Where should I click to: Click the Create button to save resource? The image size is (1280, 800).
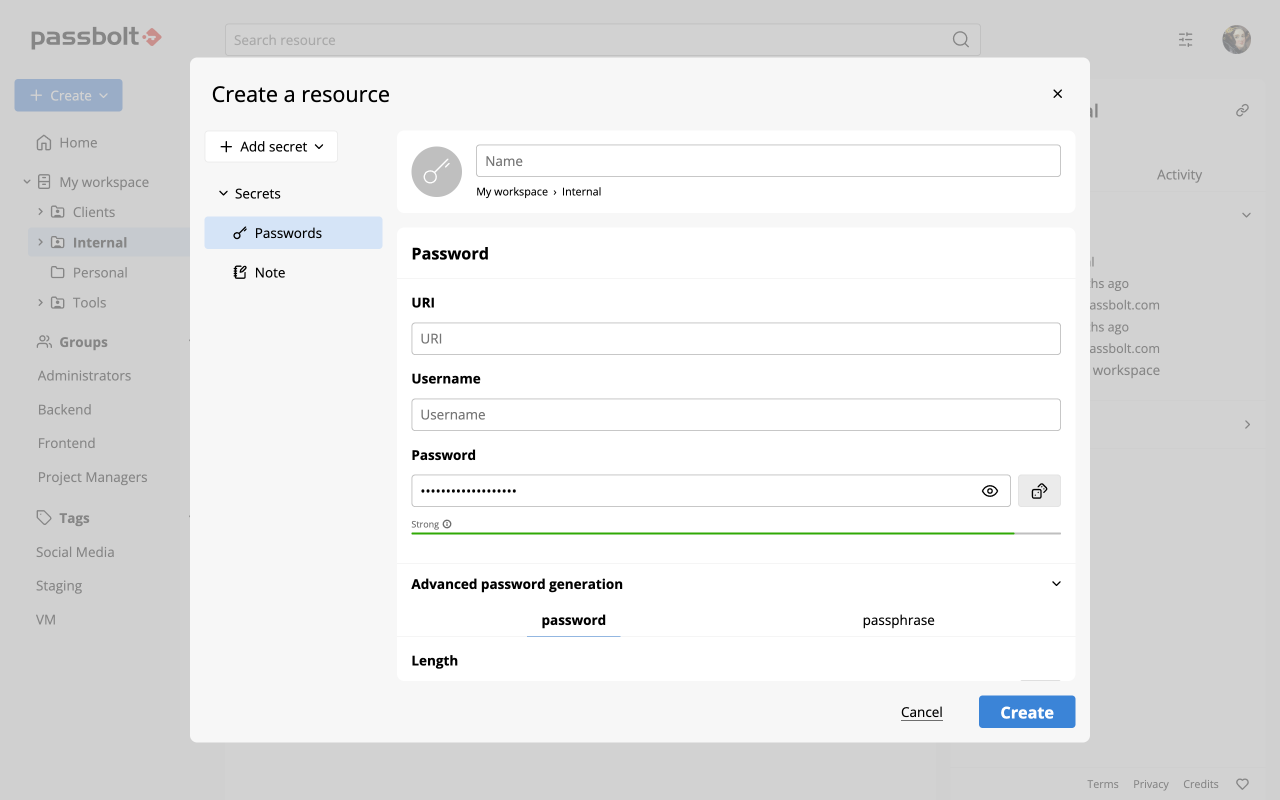(x=1027, y=711)
